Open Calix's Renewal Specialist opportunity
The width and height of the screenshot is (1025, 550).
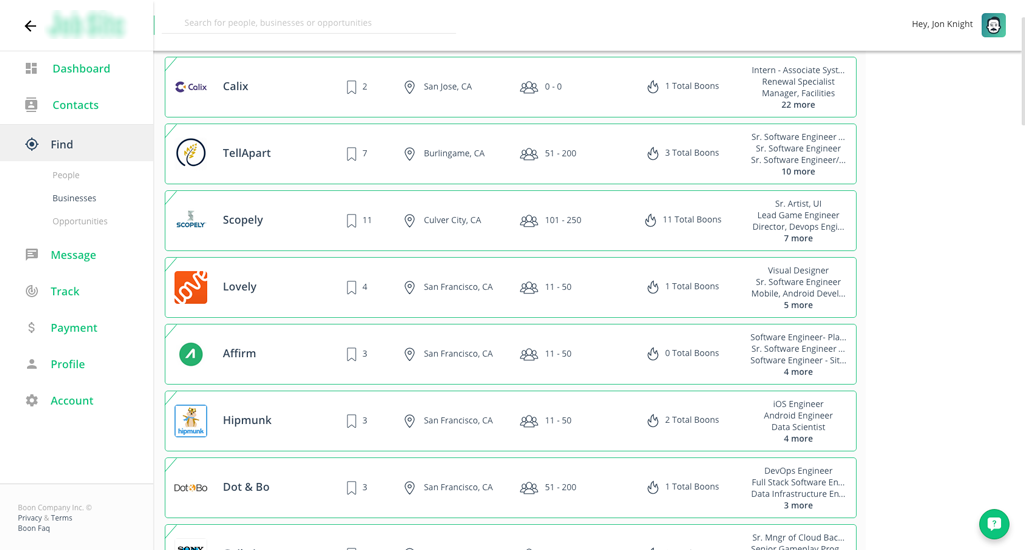798,82
